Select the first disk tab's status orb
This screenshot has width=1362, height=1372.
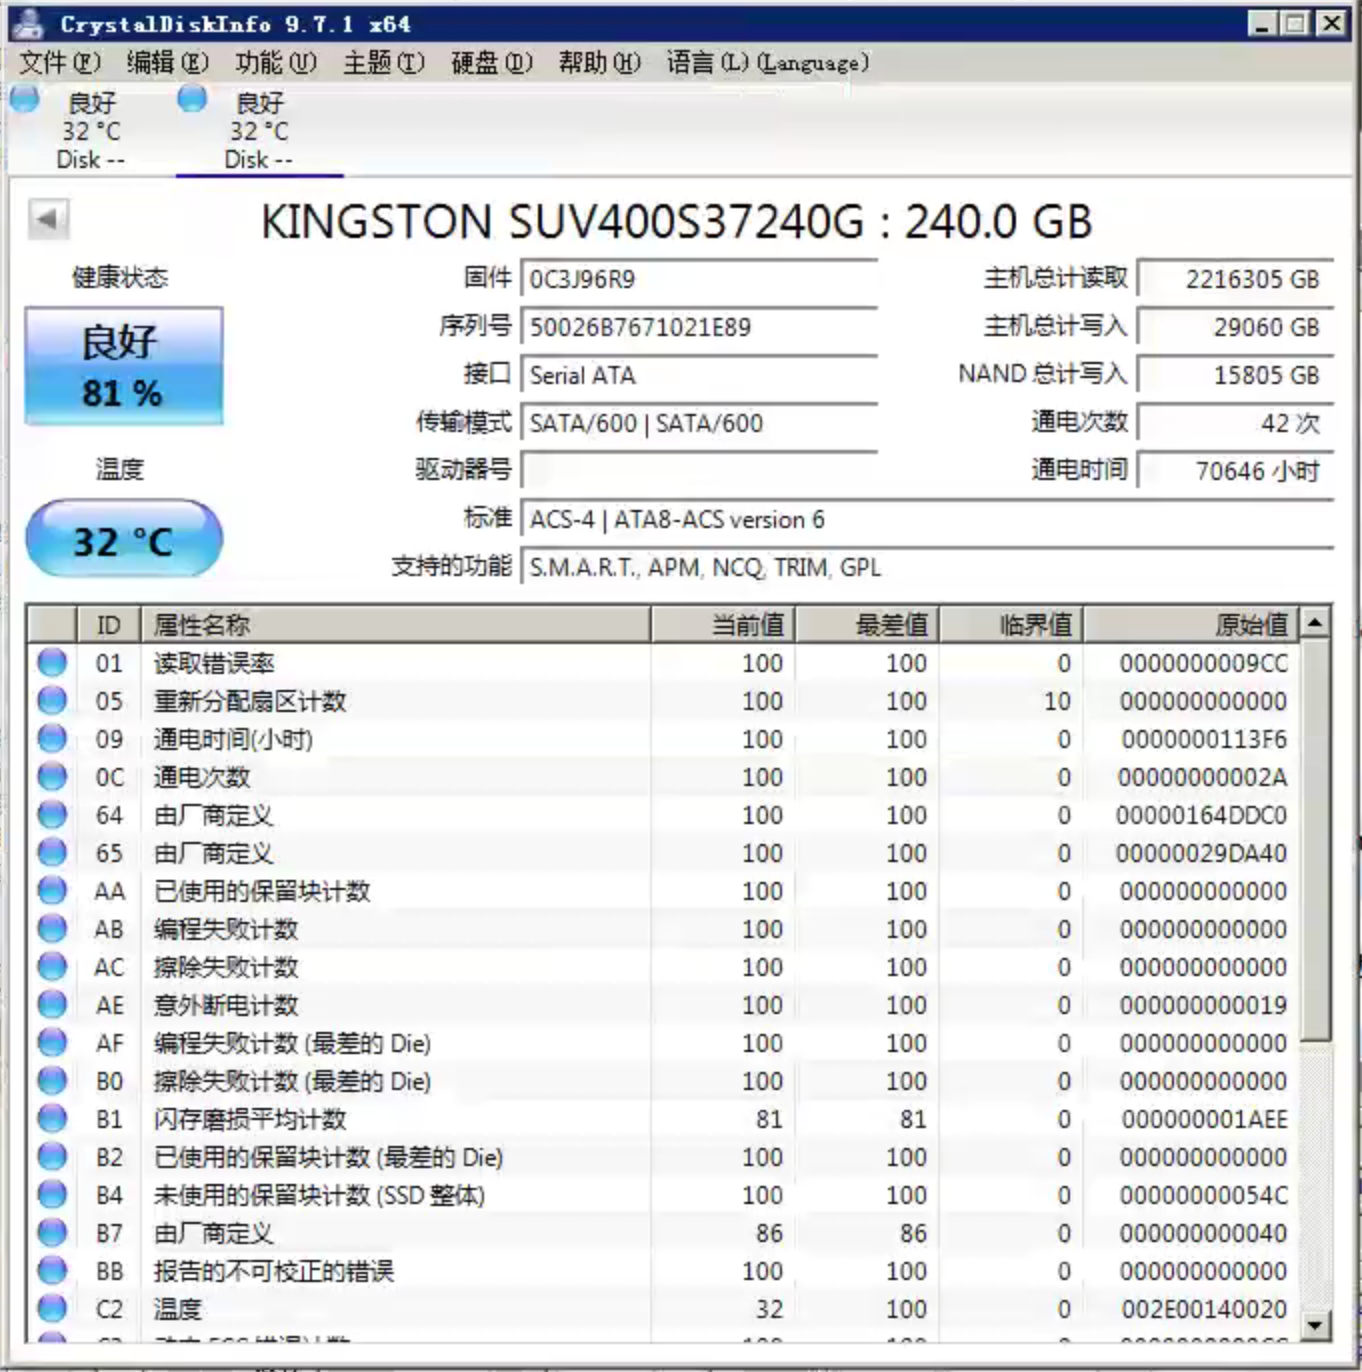pyautogui.click(x=24, y=98)
